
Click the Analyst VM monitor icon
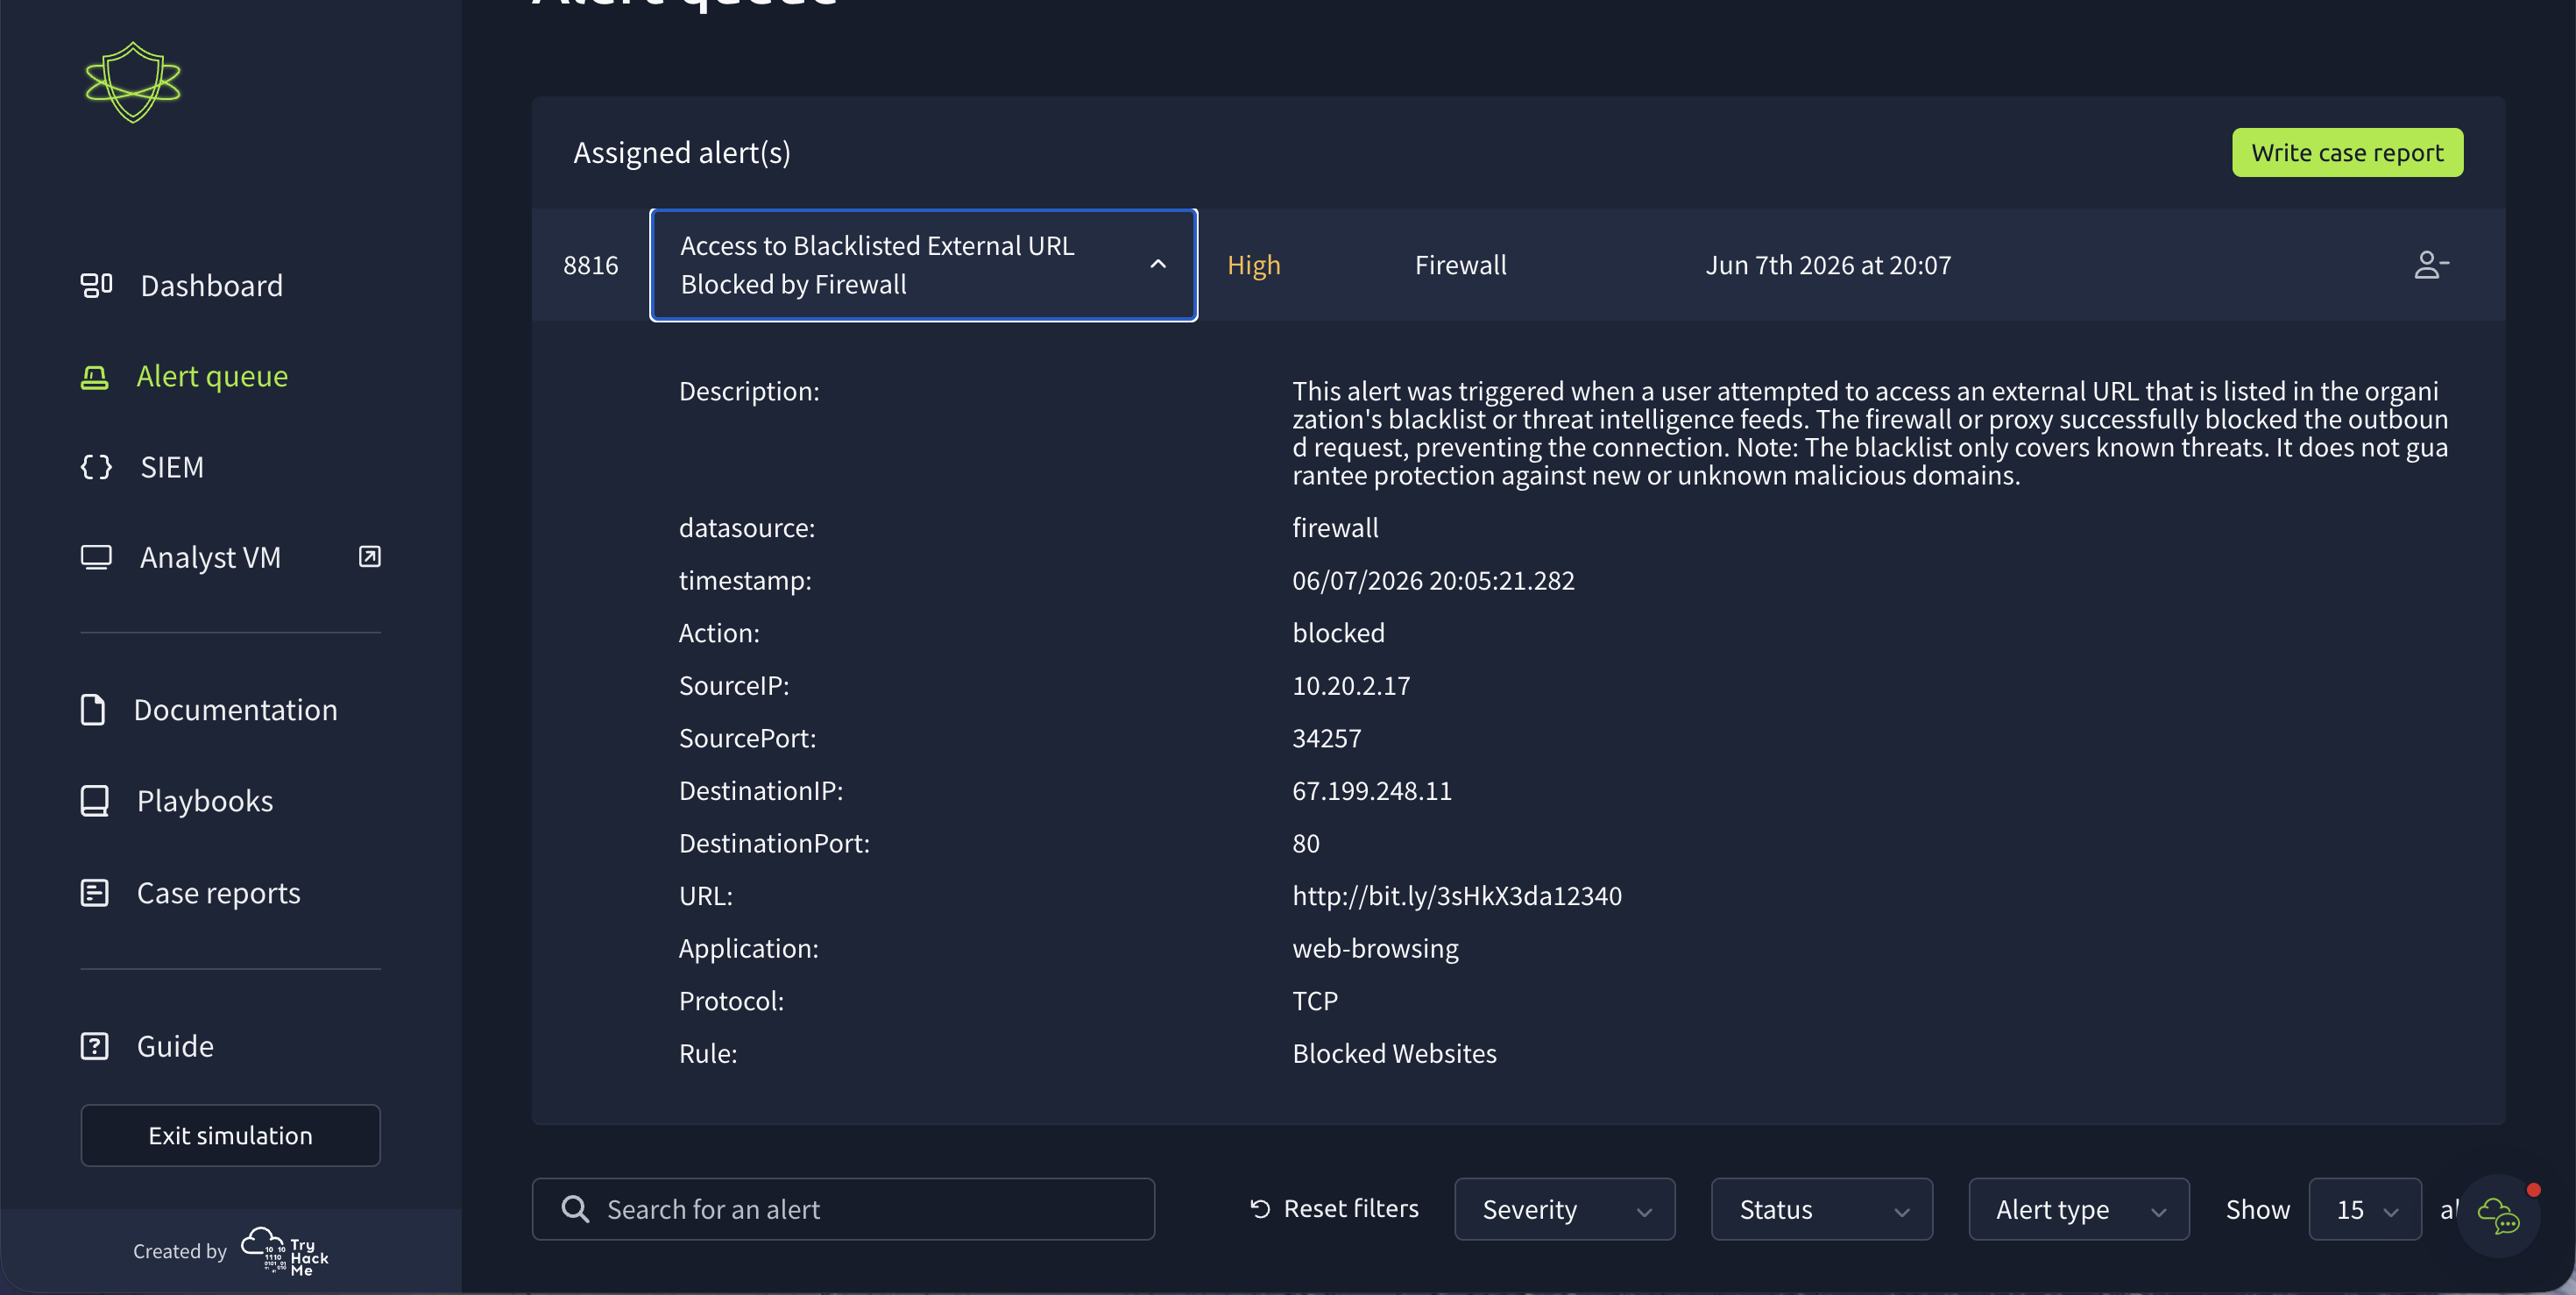[96, 557]
